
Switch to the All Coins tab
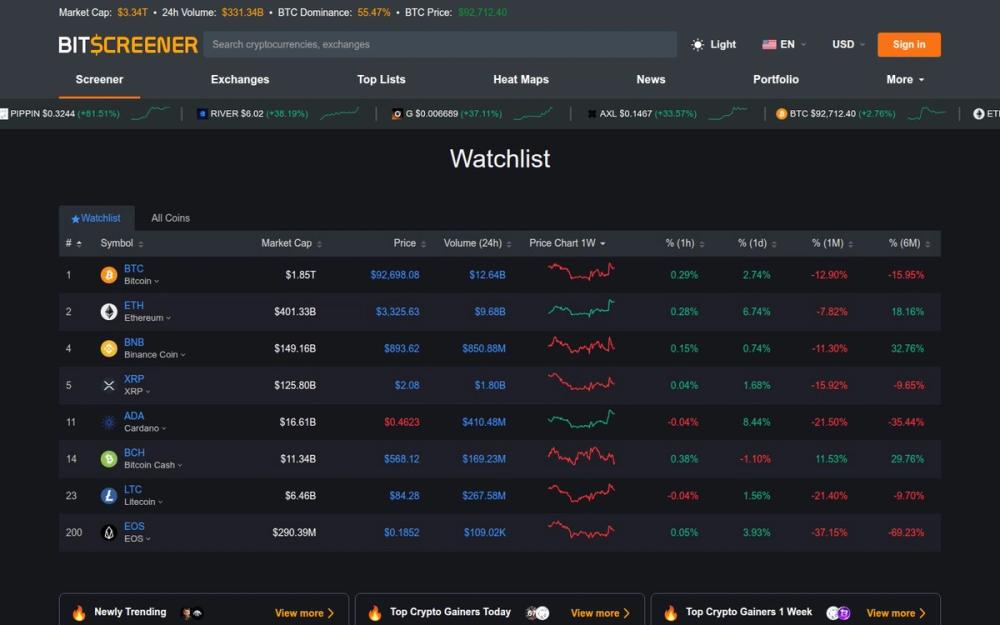coord(170,218)
